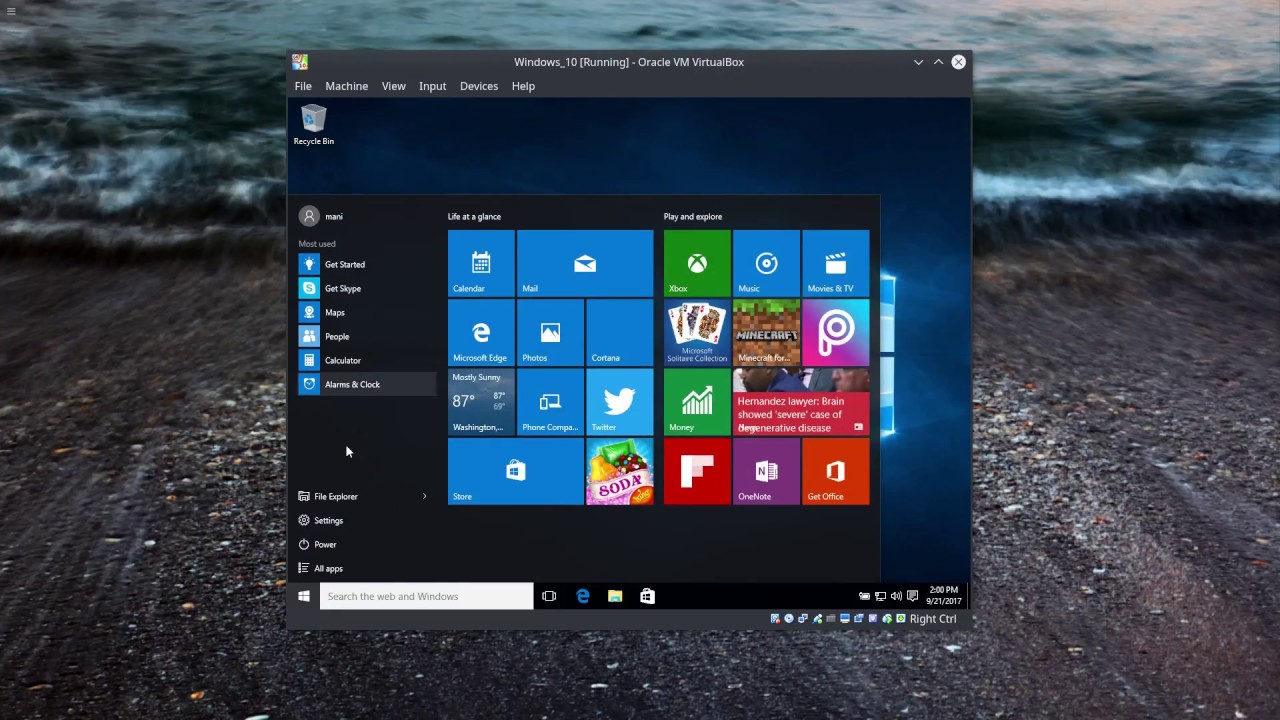This screenshot has height=720, width=1280.
Task: Open VirtualBox window menu dropdown arrow in title bar
Action: (918, 62)
